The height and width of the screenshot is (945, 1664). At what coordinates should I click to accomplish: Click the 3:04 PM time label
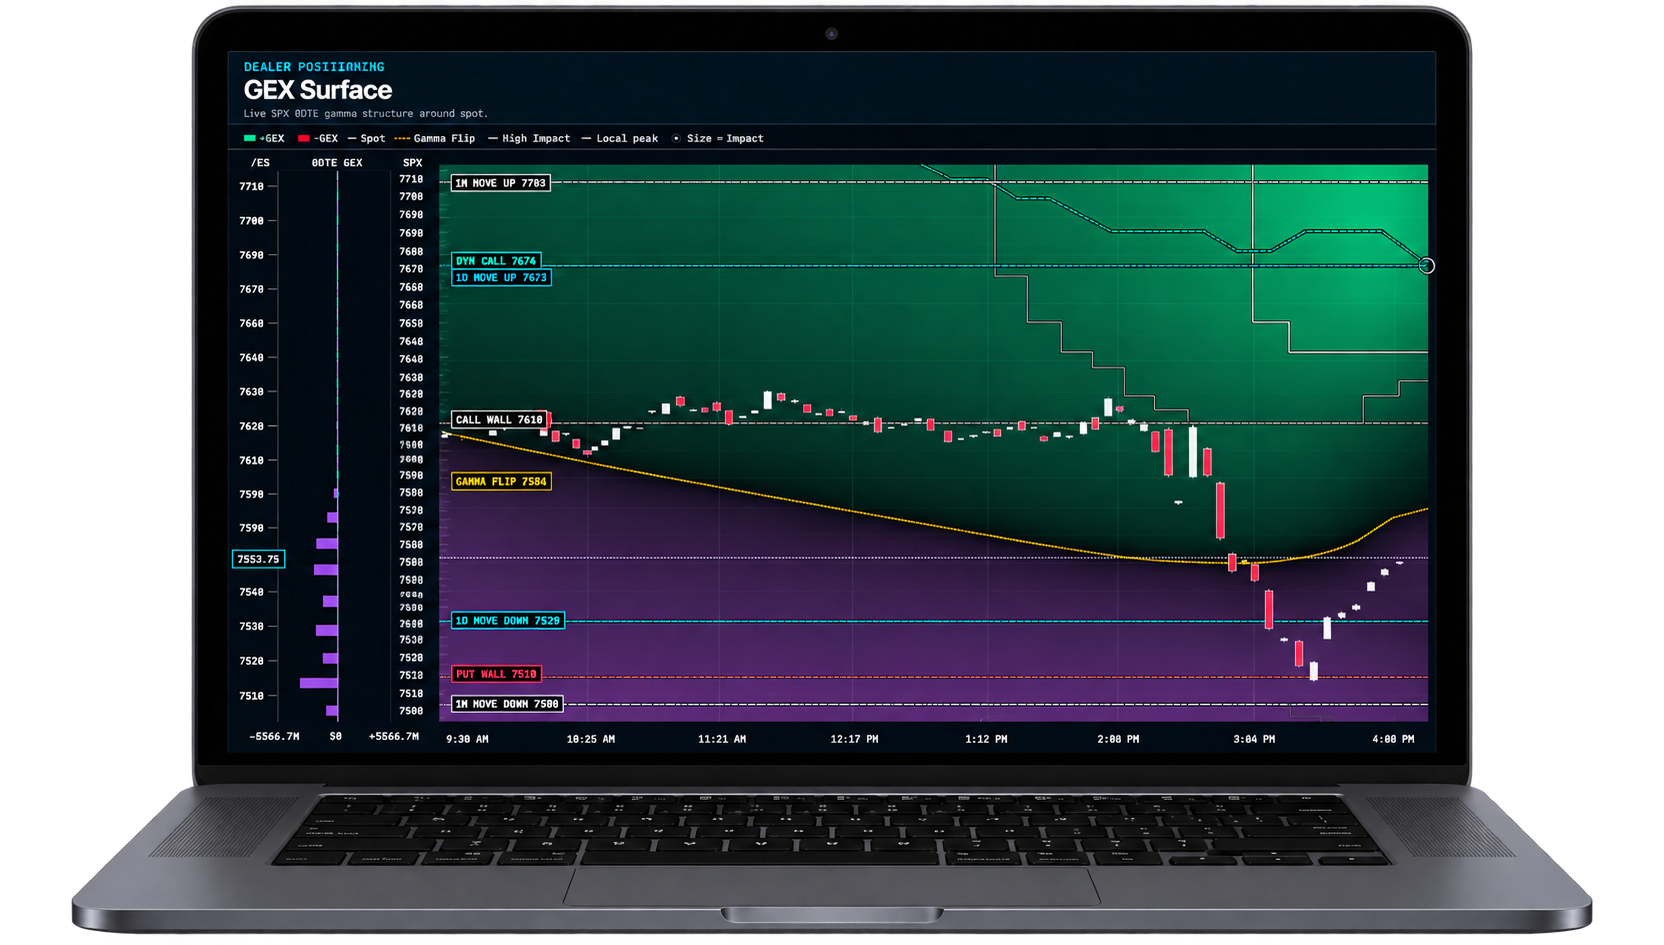[x=1254, y=739]
